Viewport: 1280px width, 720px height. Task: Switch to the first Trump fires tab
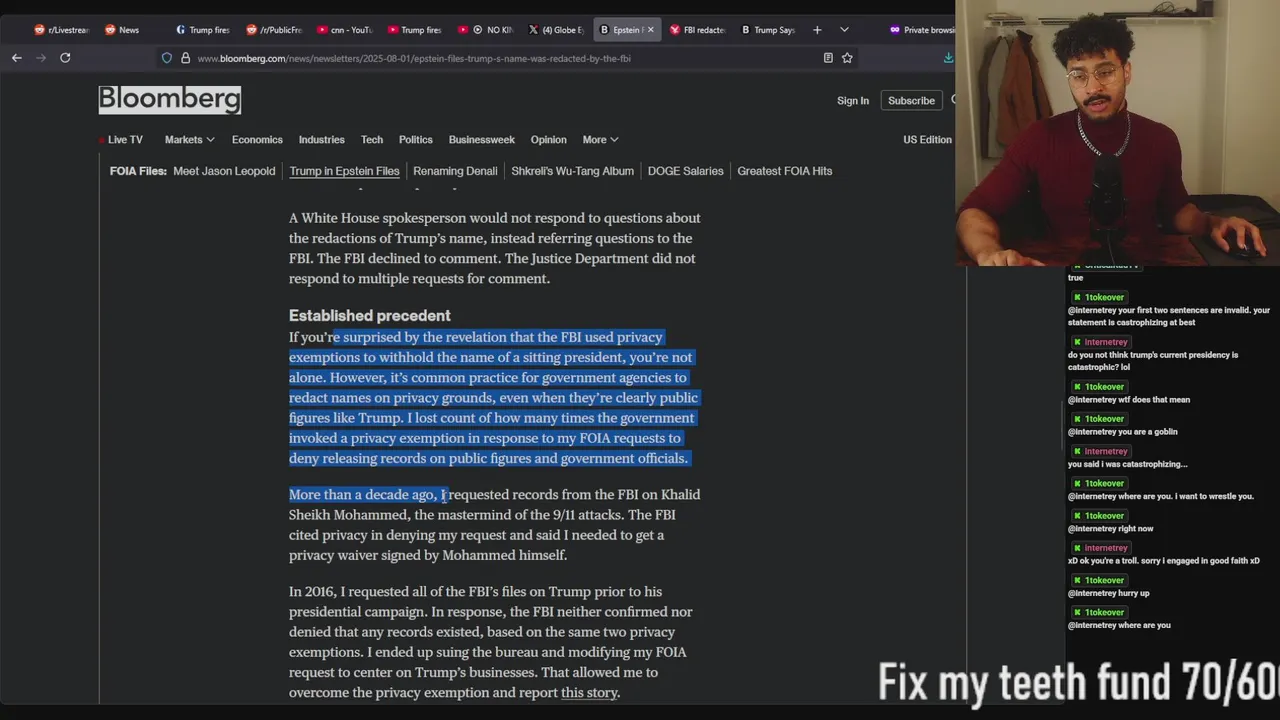click(x=203, y=30)
